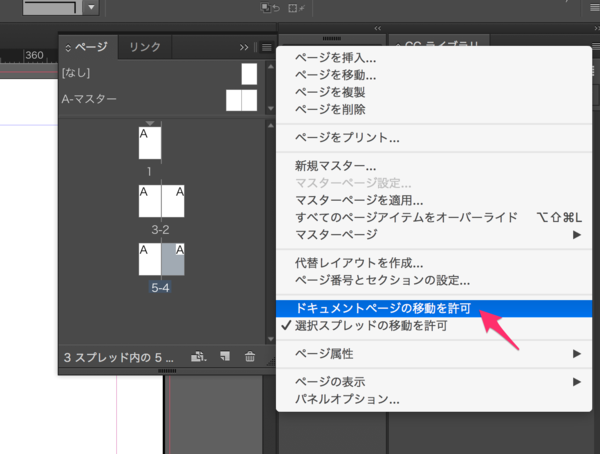The height and width of the screenshot is (454, 600).
Task: Select the [なし] master page icon
Action: 249,74
